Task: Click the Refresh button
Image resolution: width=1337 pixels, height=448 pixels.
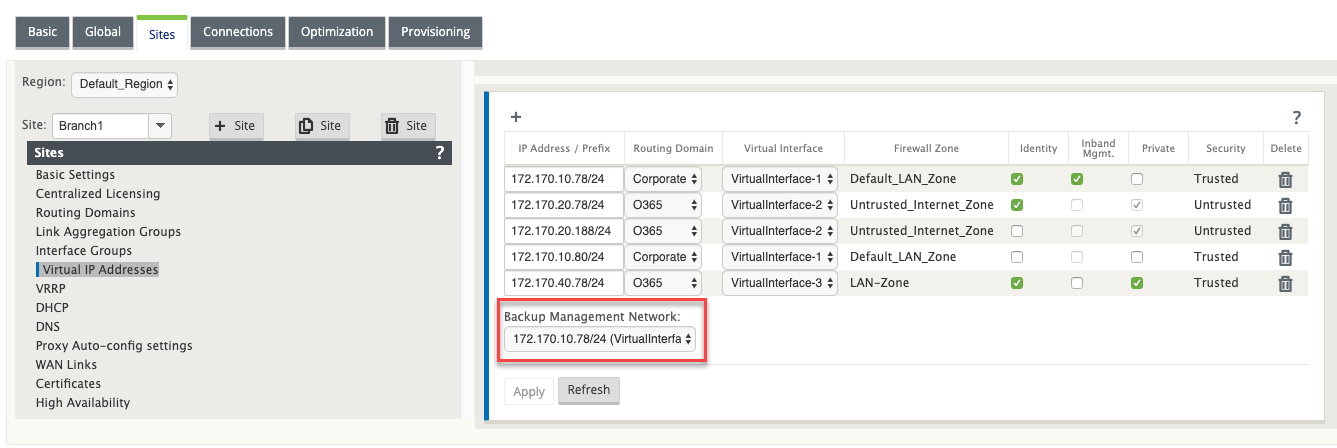Action: tap(589, 390)
